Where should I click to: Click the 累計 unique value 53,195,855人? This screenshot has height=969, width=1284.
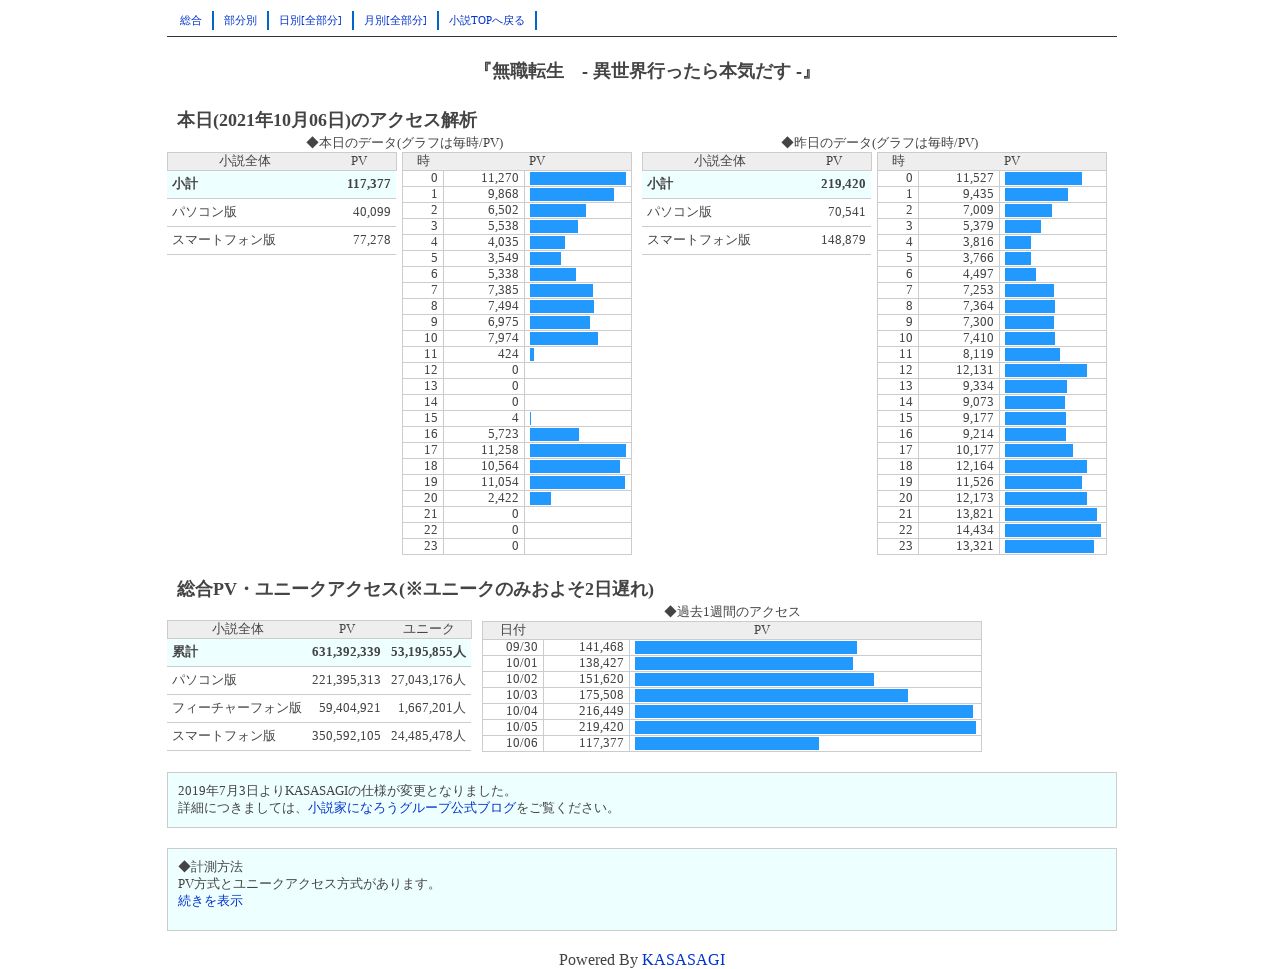pyautogui.click(x=428, y=652)
